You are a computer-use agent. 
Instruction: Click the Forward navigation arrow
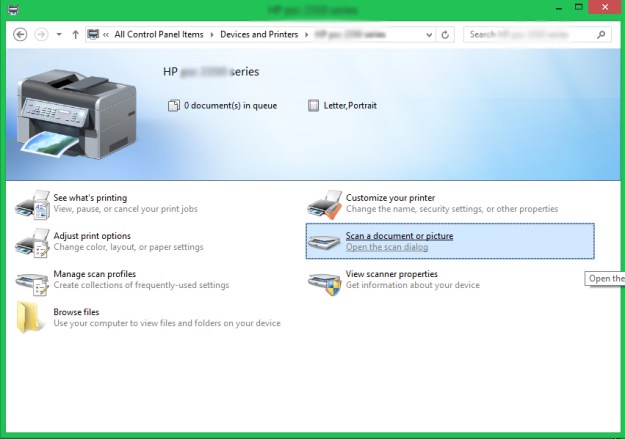pos(41,34)
